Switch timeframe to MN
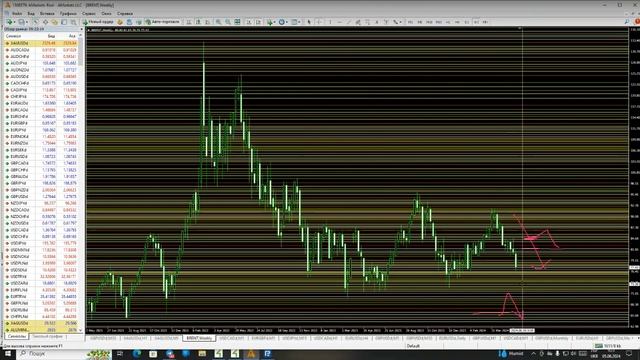 tap(486, 22)
